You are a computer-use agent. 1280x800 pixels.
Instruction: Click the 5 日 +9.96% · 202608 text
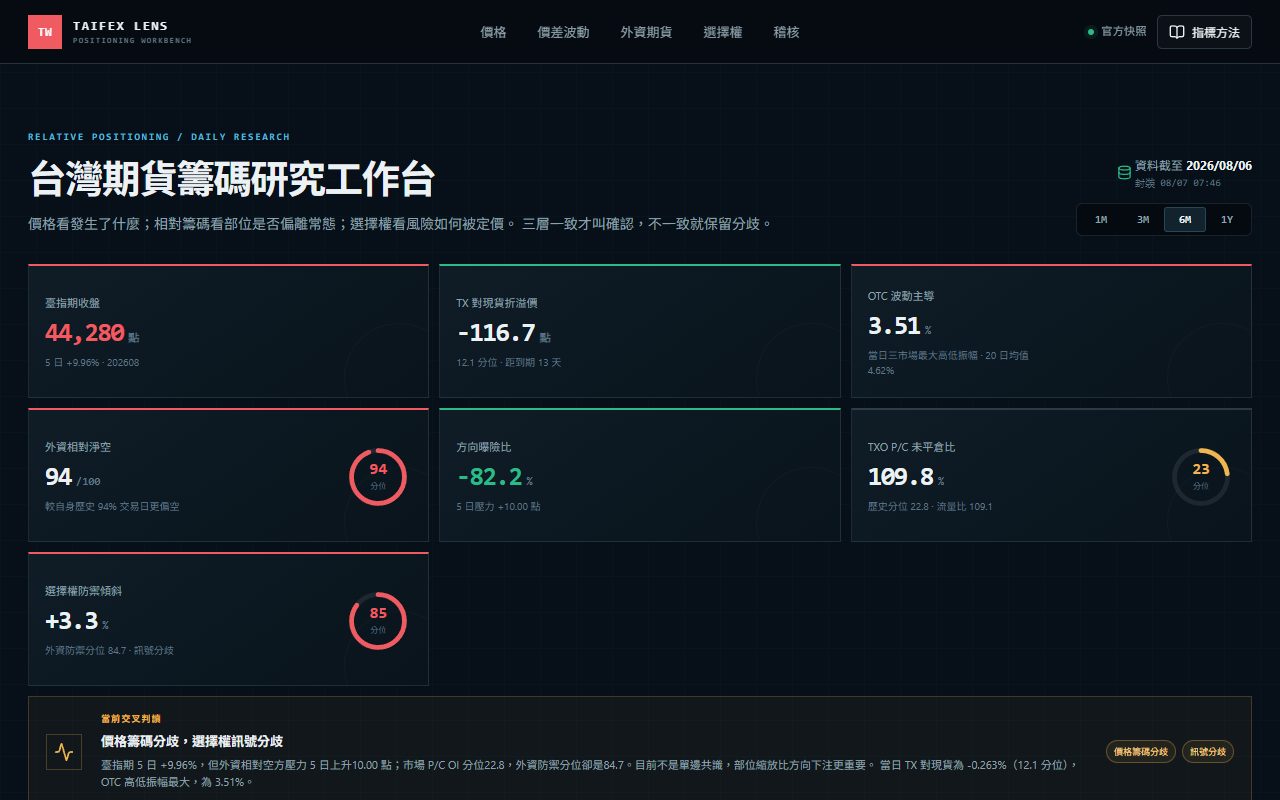tap(92, 362)
